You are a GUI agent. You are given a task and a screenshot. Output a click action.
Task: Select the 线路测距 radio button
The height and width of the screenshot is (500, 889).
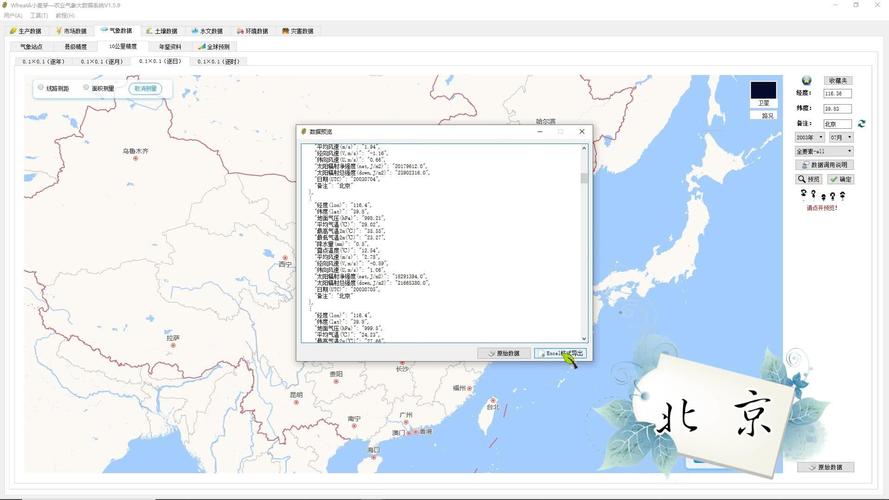click(41, 88)
